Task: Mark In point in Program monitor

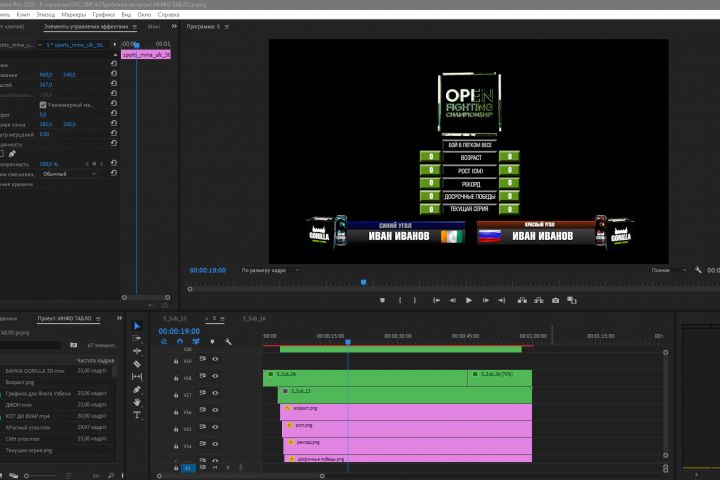Action: click(x=399, y=300)
